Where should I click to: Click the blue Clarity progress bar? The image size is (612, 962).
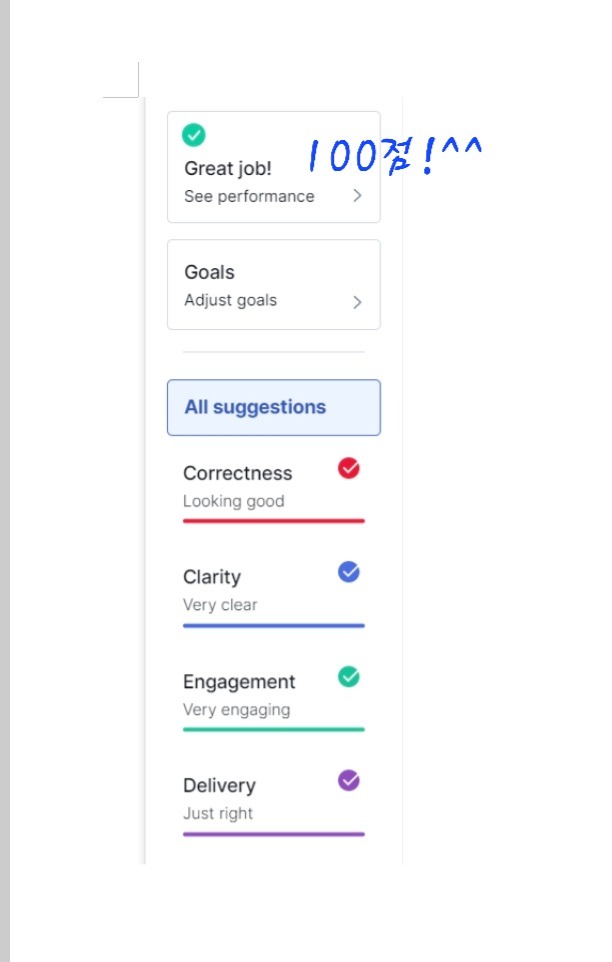(x=273, y=625)
